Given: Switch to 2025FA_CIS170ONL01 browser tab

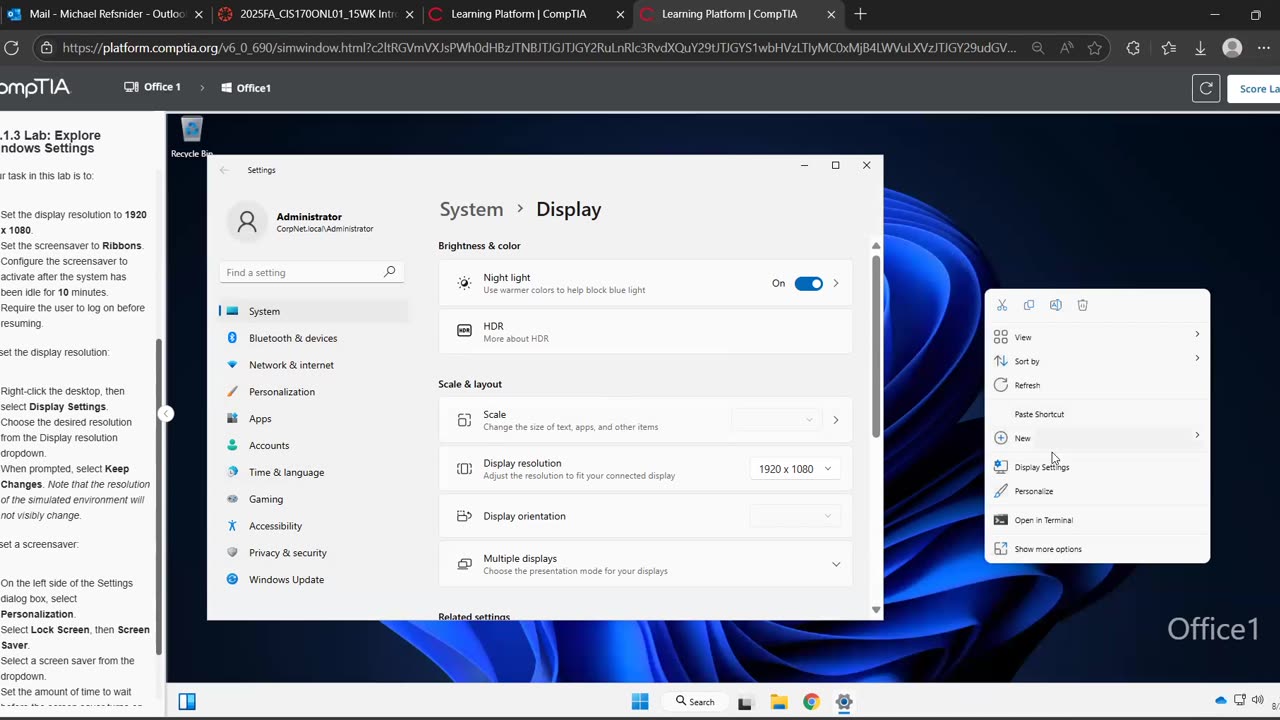Looking at the screenshot, I should (x=314, y=14).
